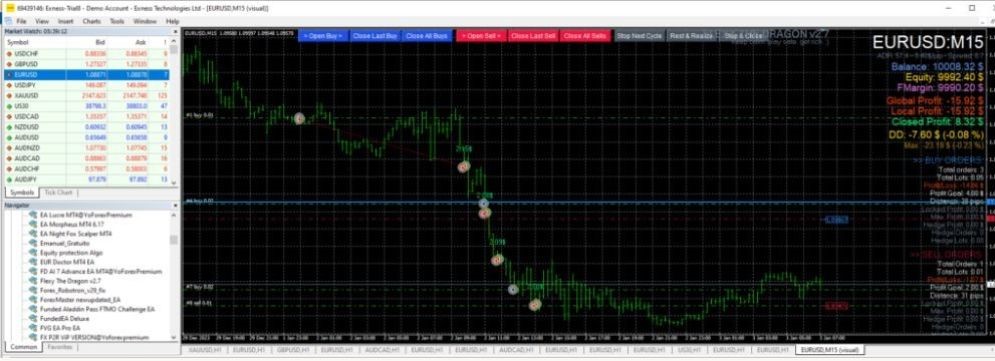Click Navigator scrollbar down arrow
This screenshot has width=995, height=361.
tap(175, 338)
